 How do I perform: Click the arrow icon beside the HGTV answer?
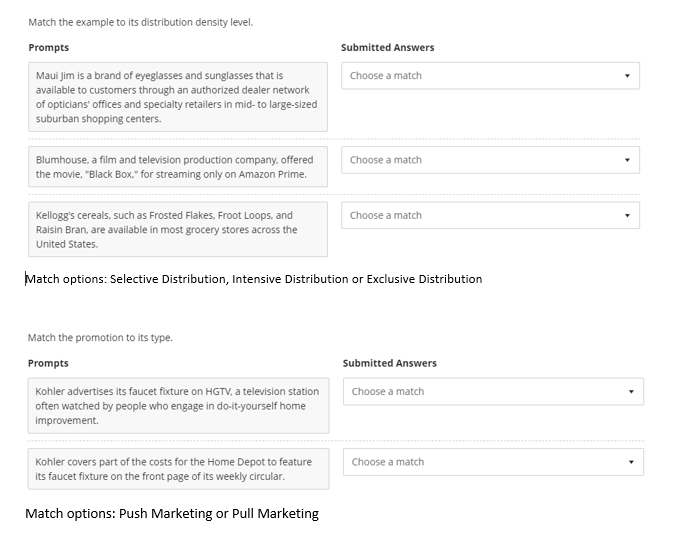tap(631, 392)
